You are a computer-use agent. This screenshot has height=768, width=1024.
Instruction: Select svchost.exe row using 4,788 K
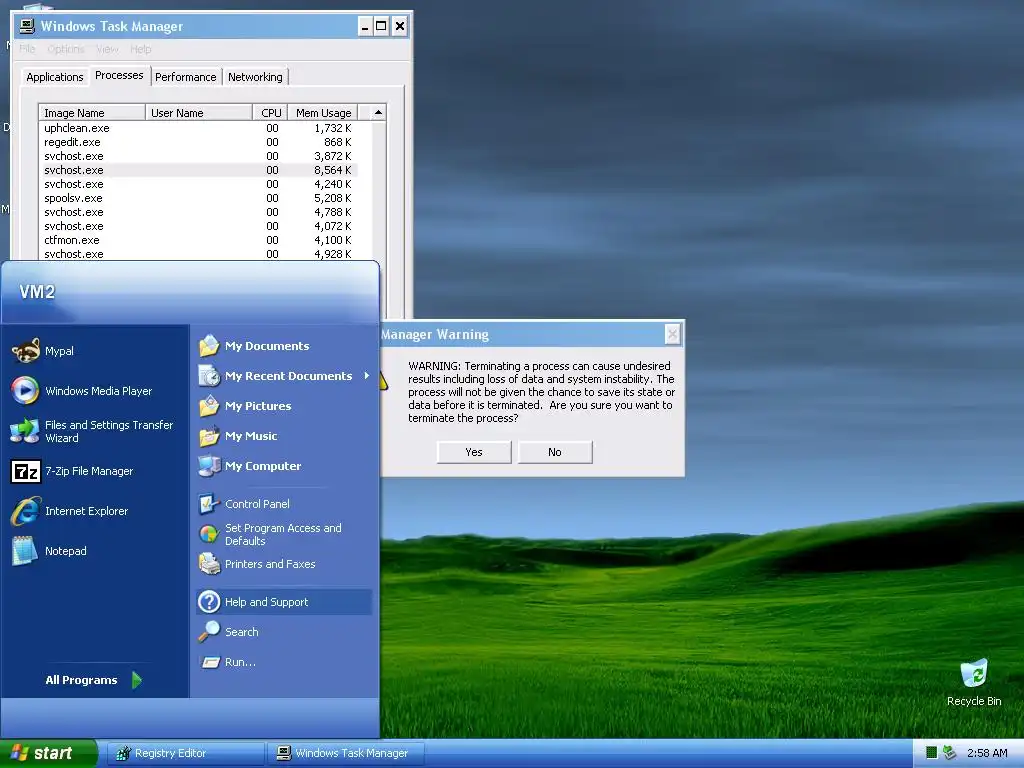tap(198, 212)
